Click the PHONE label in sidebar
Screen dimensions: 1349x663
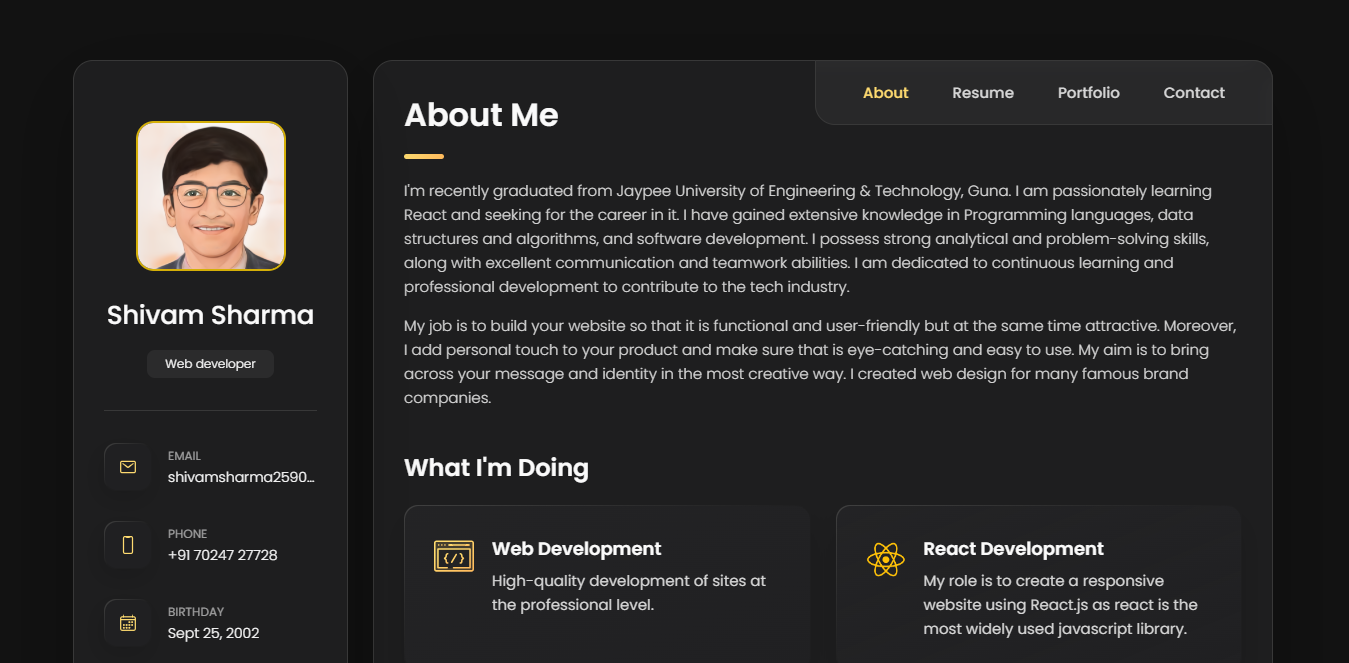click(188, 534)
